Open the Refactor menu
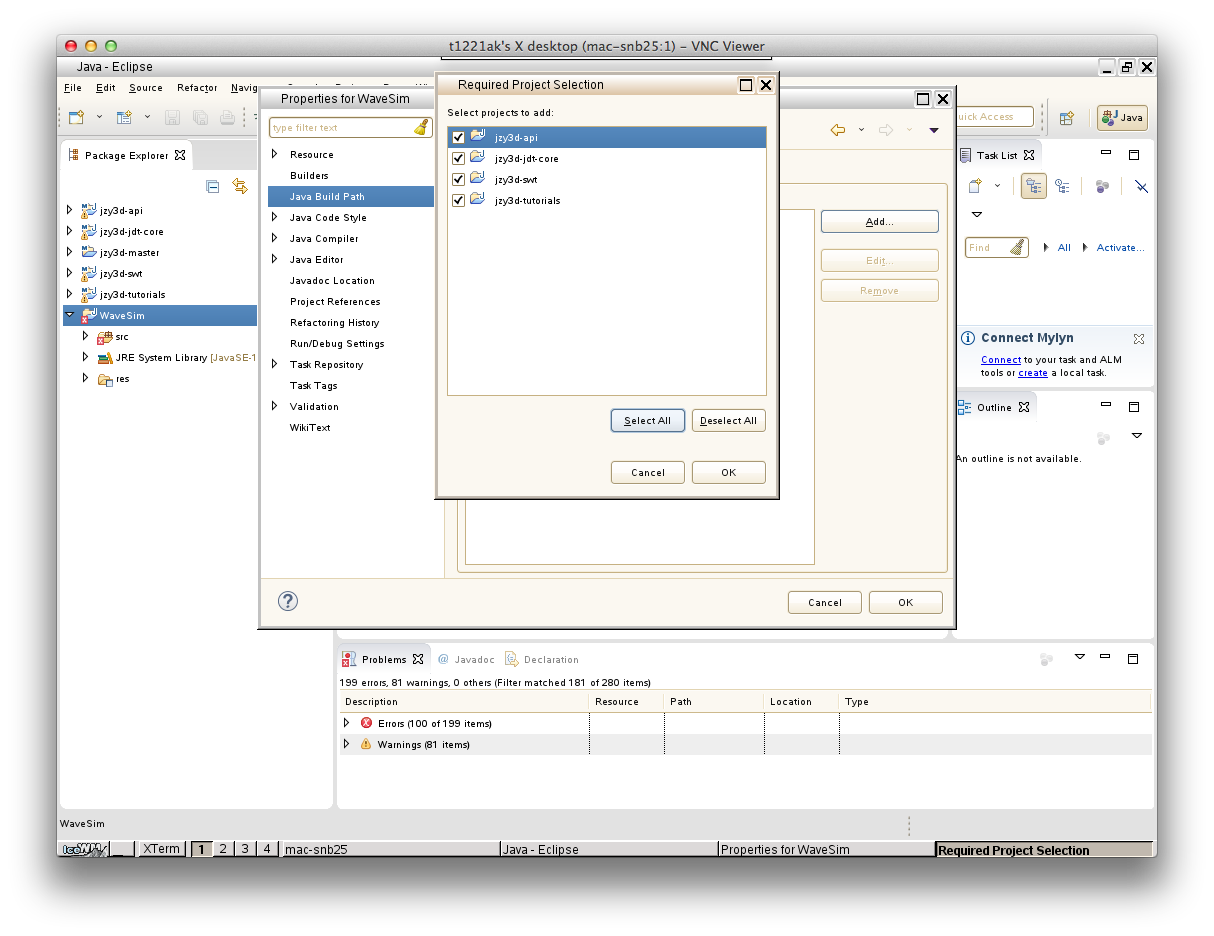Screen dimensions: 1214x936 click(197, 88)
